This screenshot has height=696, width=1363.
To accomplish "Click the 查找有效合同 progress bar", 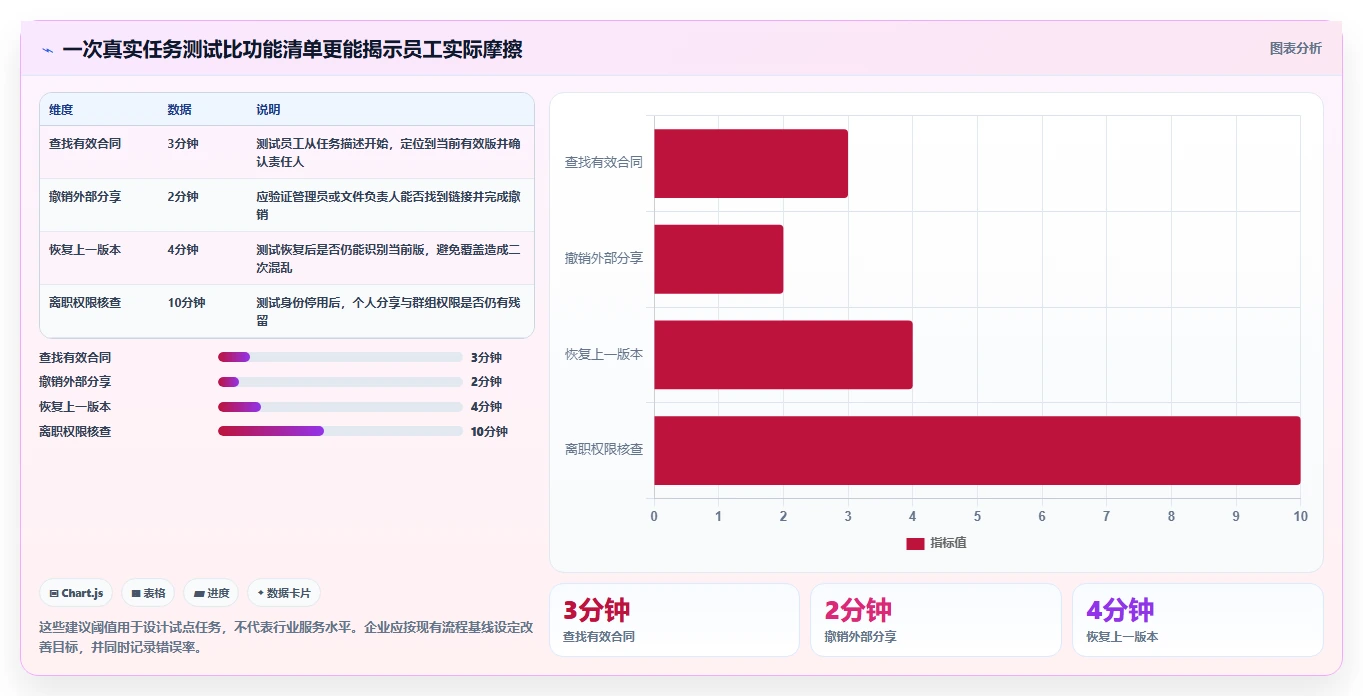I will [x=340, y=357].
